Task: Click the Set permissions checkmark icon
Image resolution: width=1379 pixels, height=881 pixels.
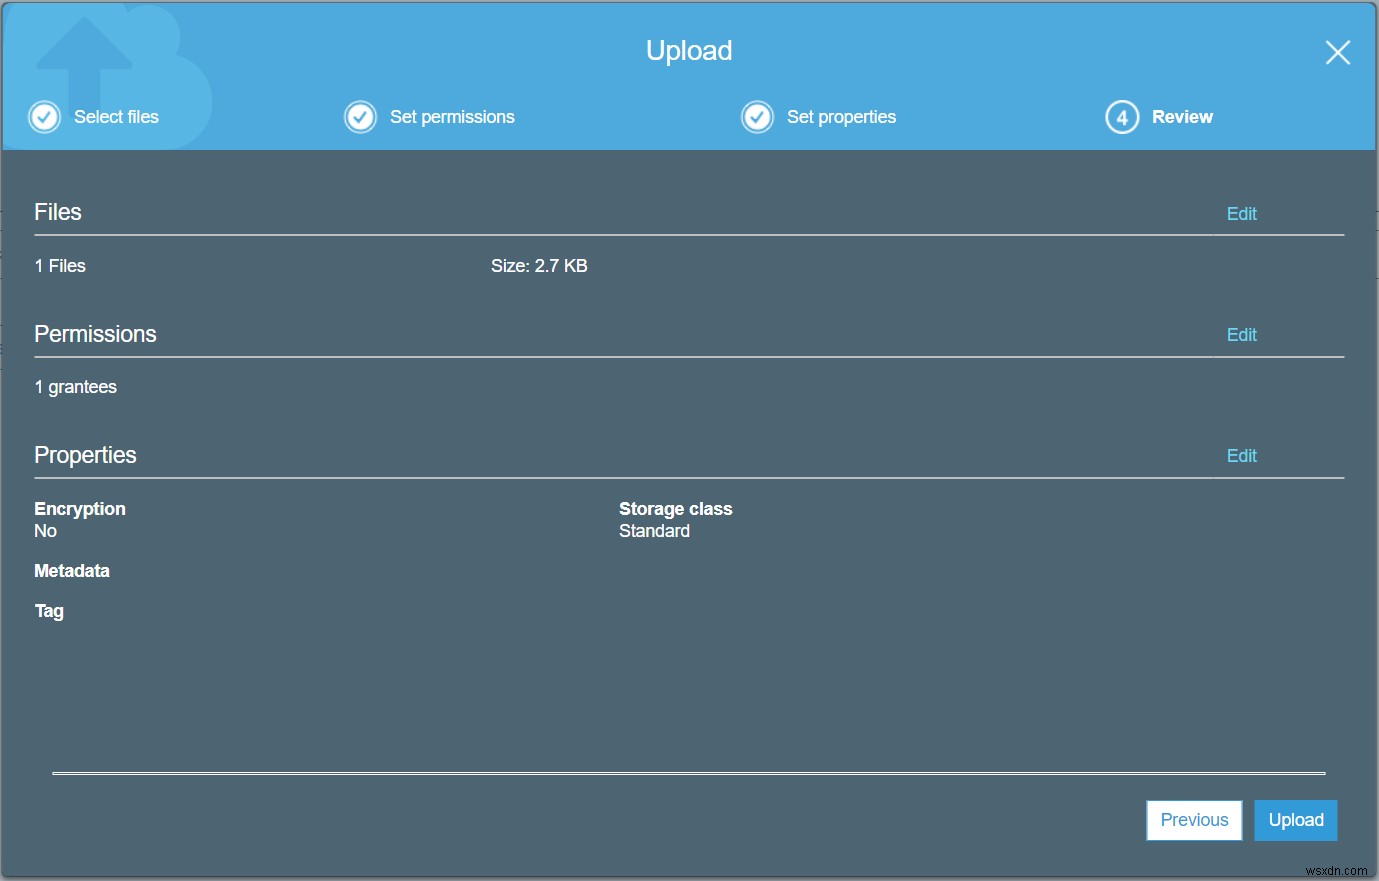Action: [360, 117]
